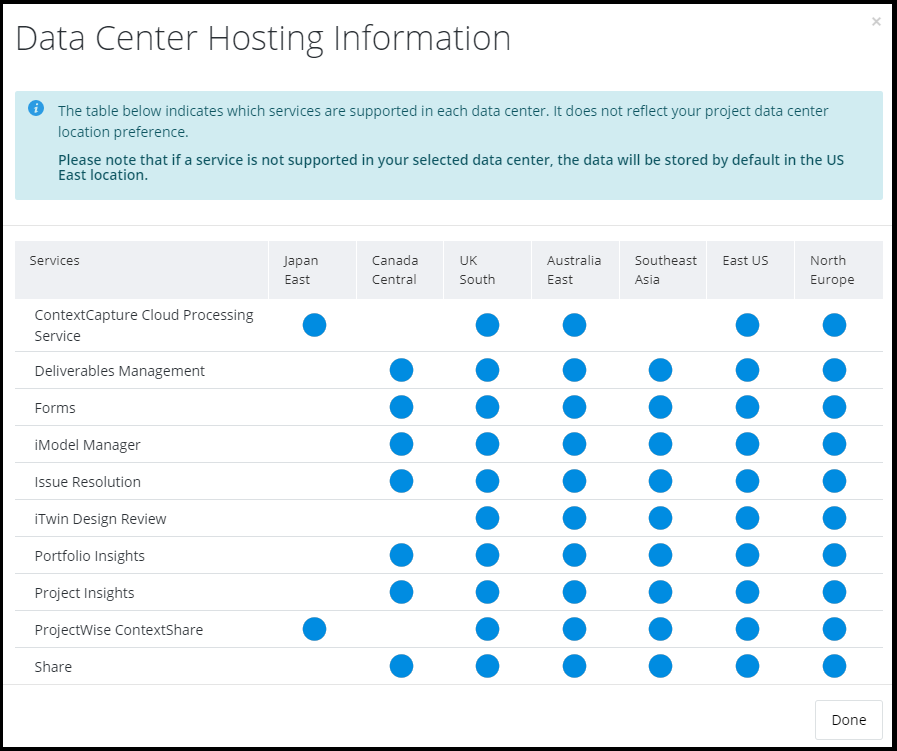The image size is (897, 751).
Task: Click the Australia East column header
Action: coord(574,269)
